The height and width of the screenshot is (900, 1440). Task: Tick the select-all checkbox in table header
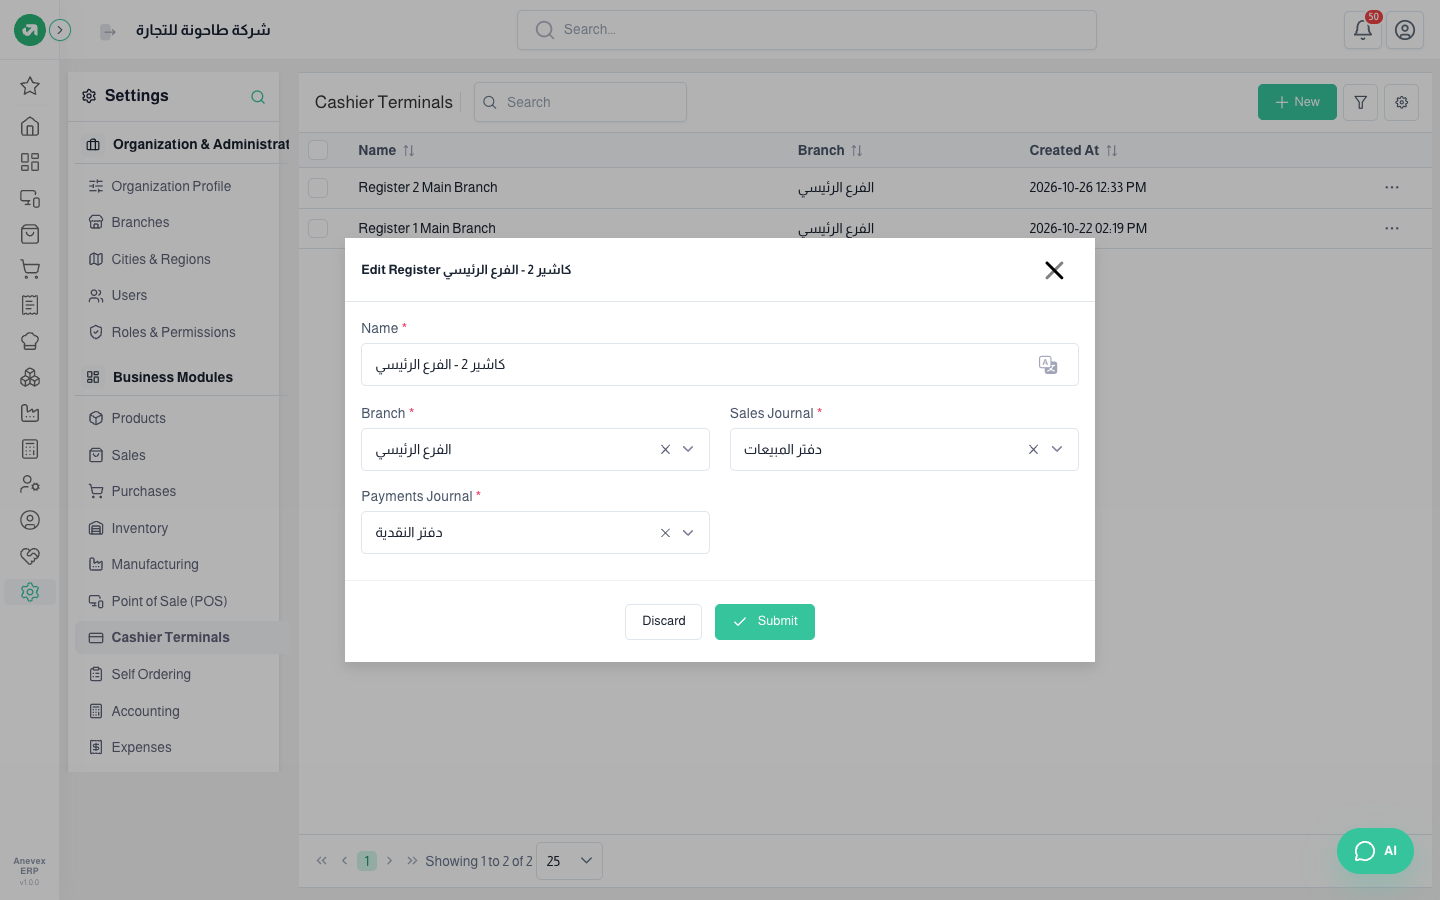(x=318, y=150)
